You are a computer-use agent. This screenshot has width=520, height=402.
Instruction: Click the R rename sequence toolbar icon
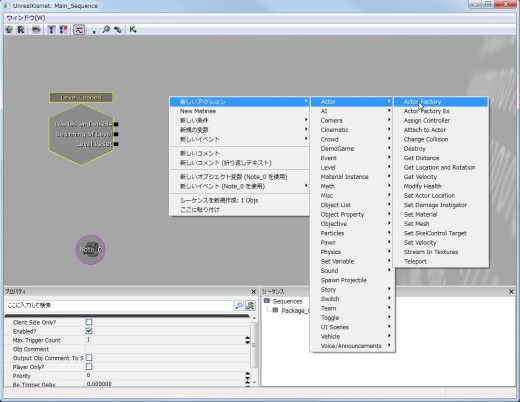(21, 30)
